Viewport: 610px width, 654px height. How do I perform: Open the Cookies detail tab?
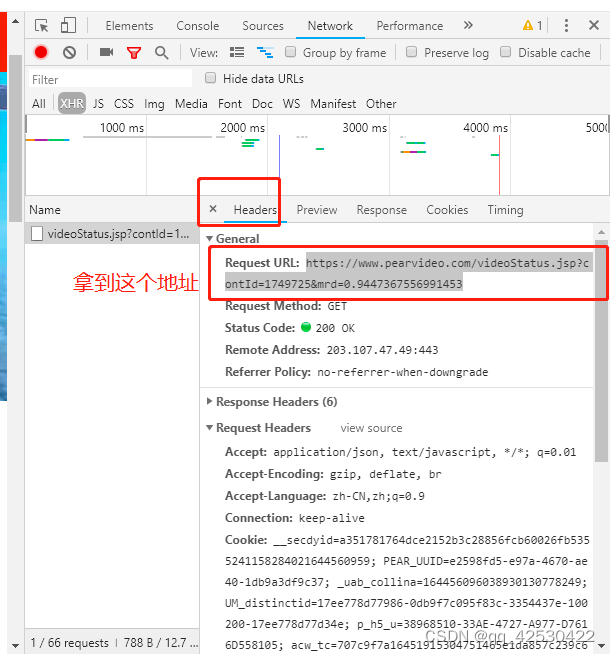[x=447, y=210]
